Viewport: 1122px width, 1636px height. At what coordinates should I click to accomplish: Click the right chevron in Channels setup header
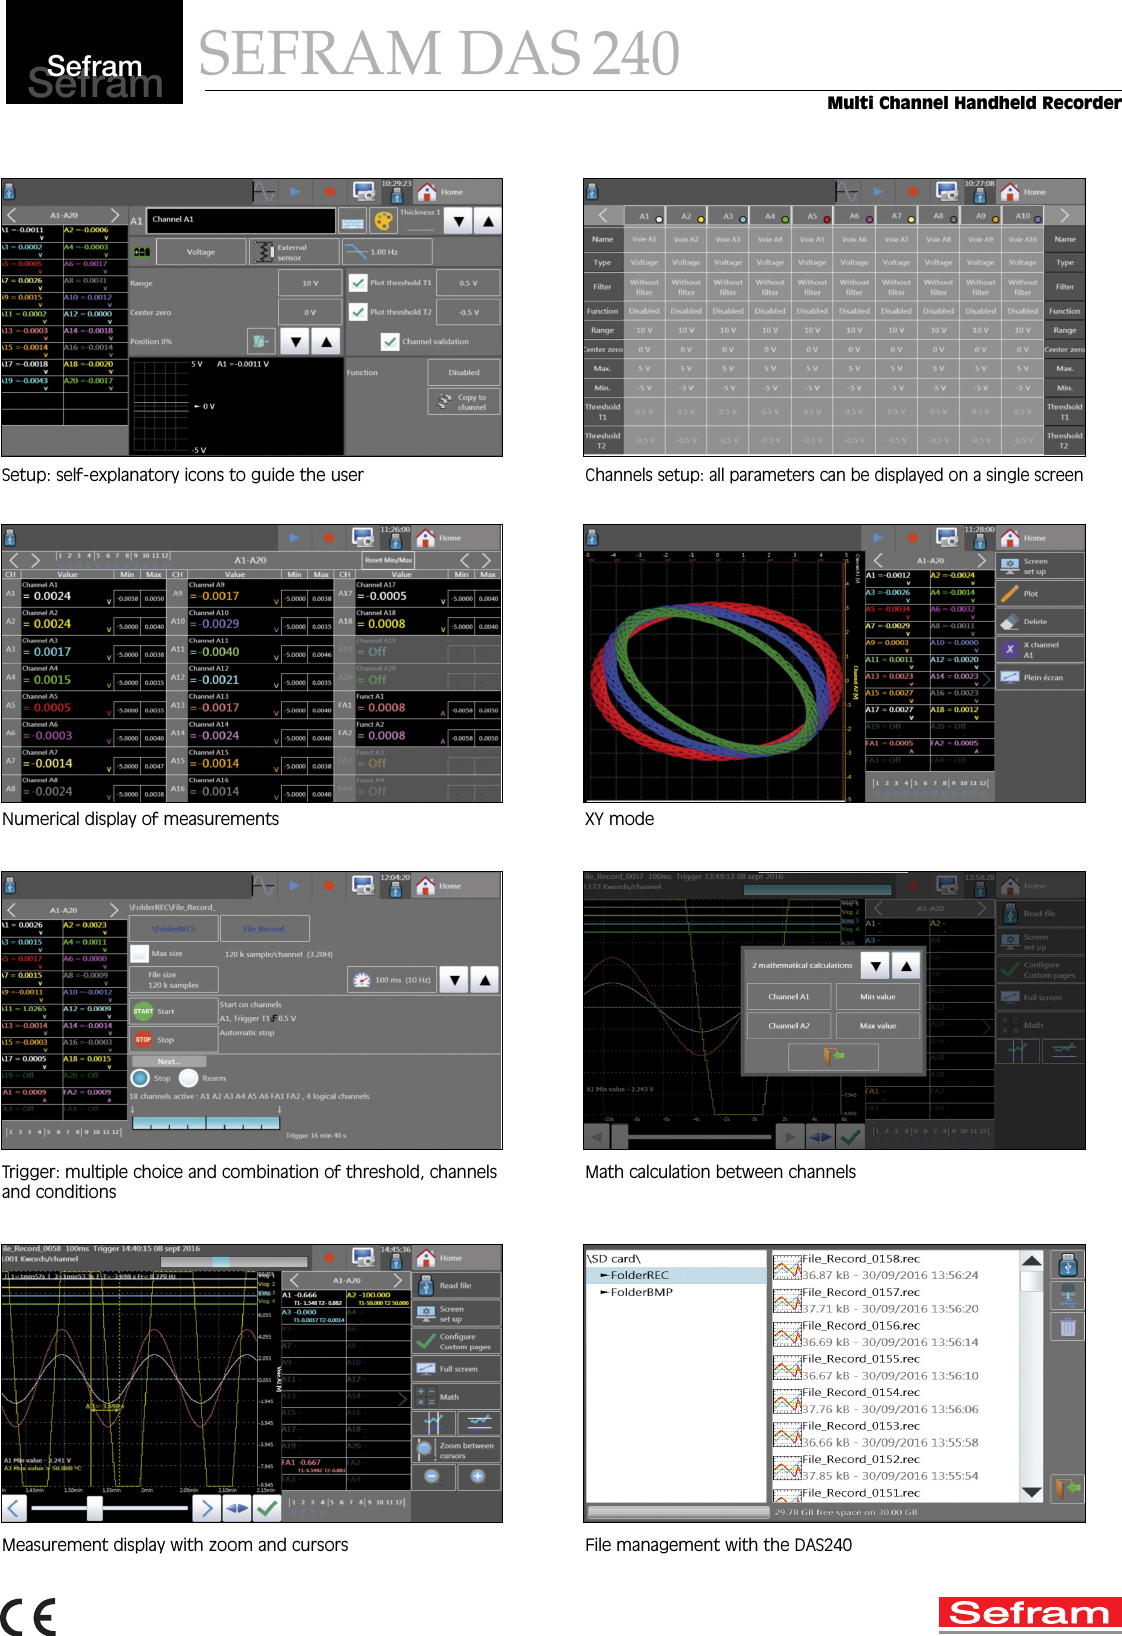click(1065, 215)
